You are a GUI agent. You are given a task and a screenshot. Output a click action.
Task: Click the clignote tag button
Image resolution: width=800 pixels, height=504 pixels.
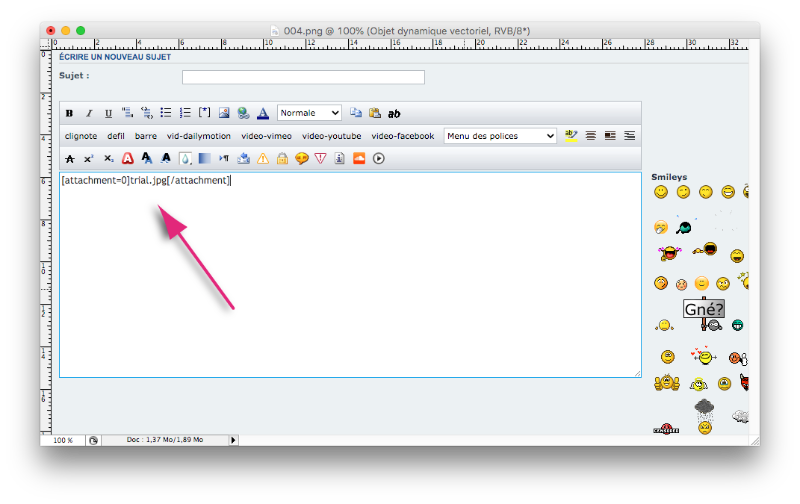(x=81, y=136)
